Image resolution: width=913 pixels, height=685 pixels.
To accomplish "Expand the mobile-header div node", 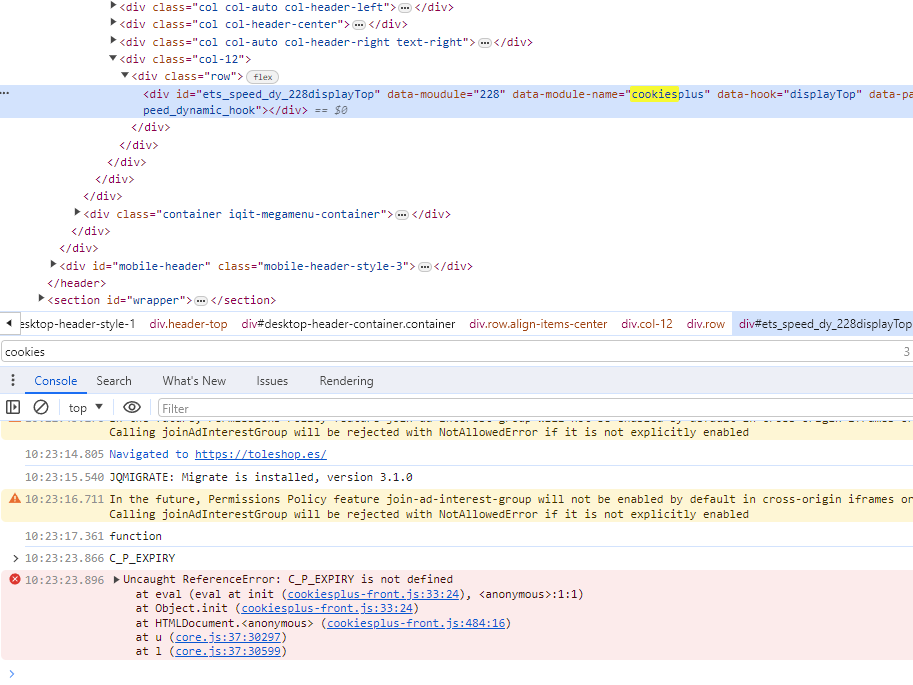I will tap(53, 264).
